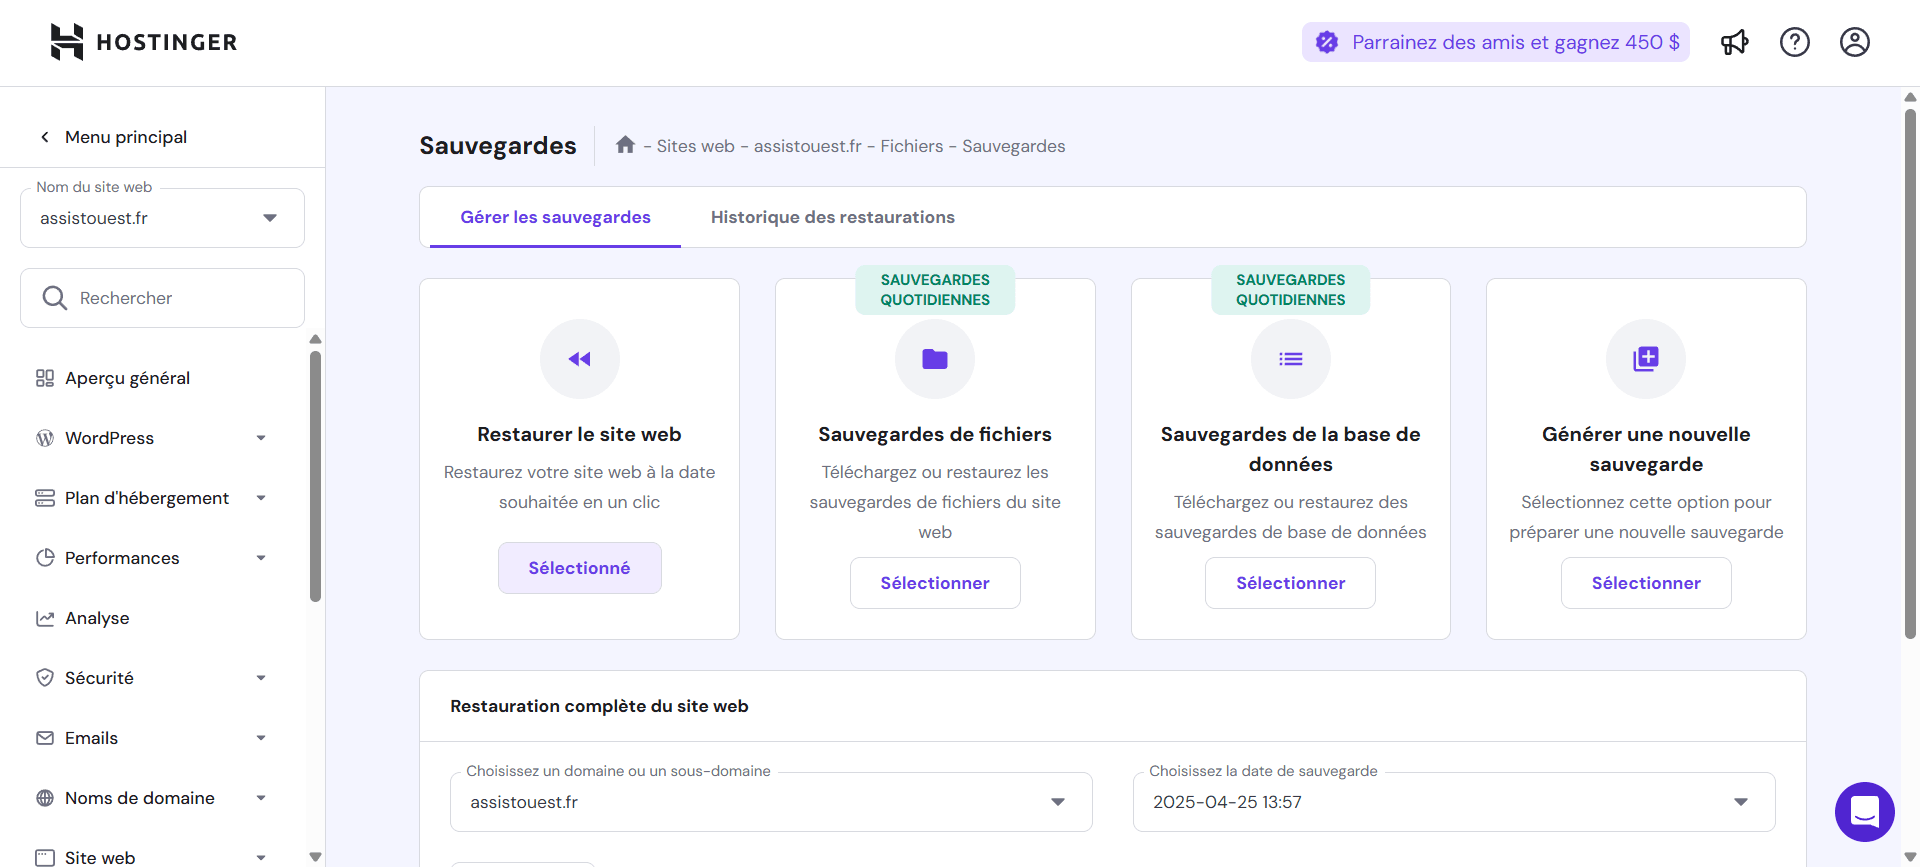
Task: Expand the WordPress sidebar menu
Action: (150, 438)
